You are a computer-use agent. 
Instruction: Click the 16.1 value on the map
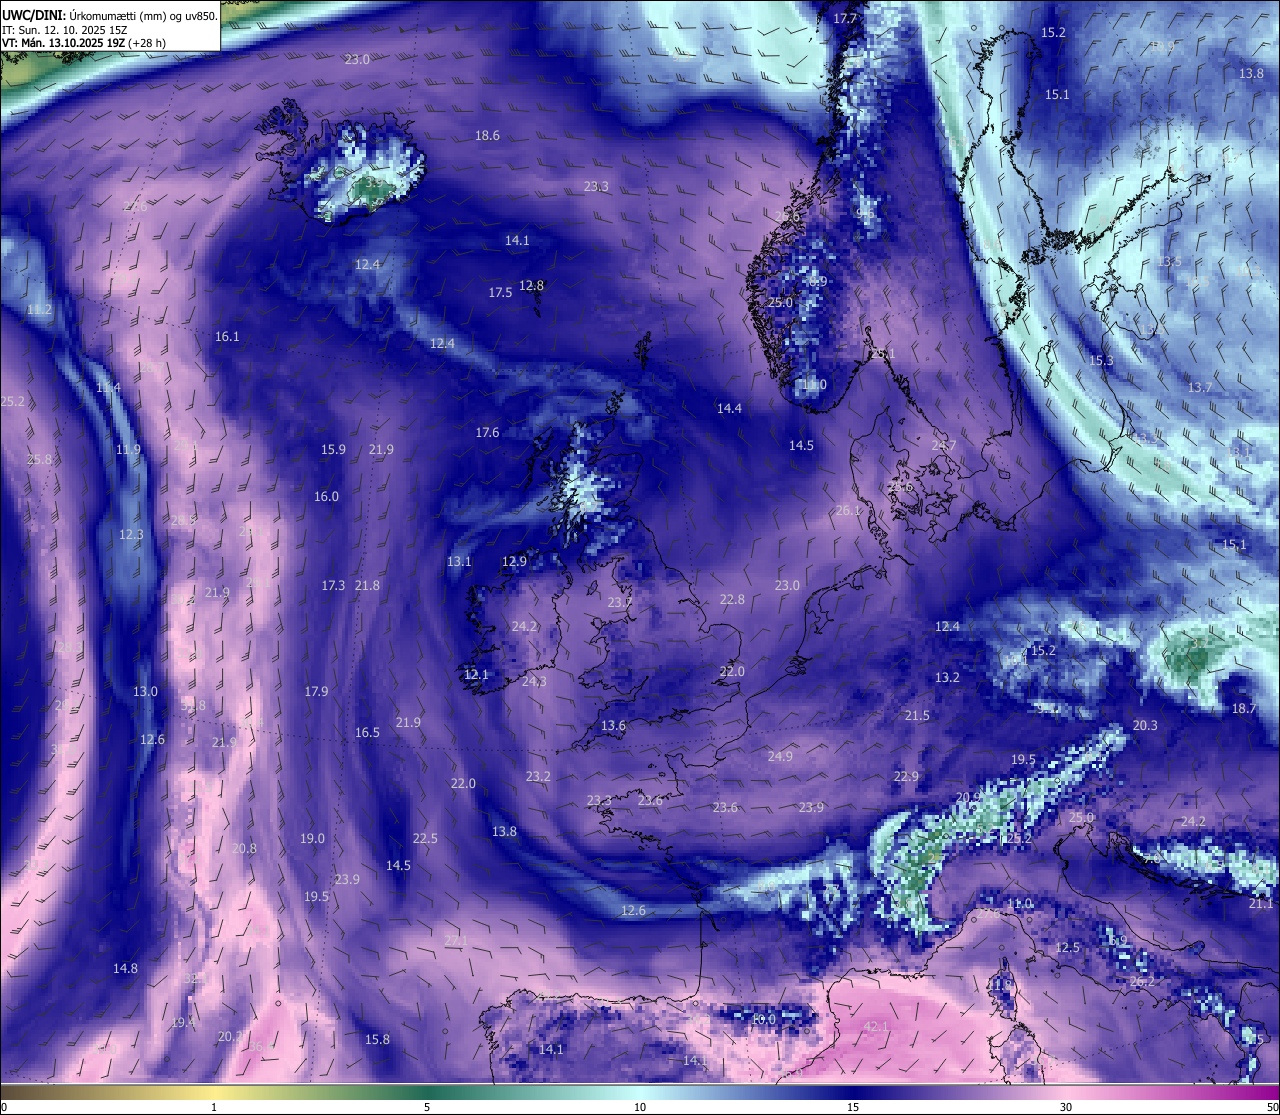[x=227, y=337]
